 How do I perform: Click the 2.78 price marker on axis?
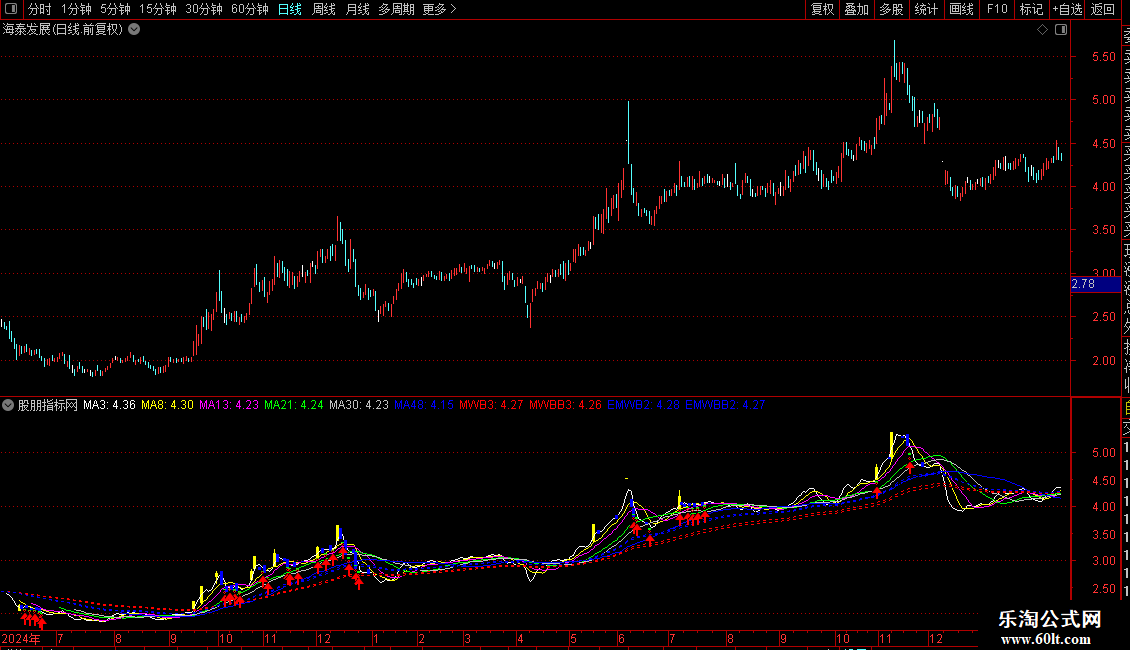coord(1096,284)
